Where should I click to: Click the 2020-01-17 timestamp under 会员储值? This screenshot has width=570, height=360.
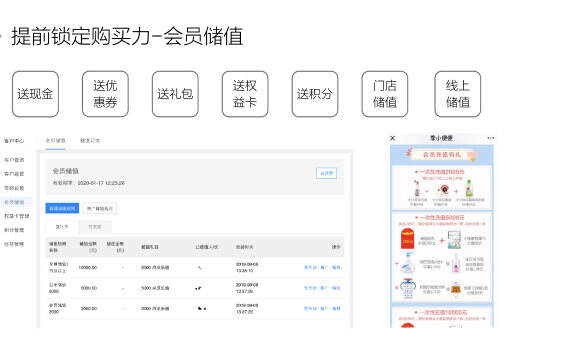(101, 183)
